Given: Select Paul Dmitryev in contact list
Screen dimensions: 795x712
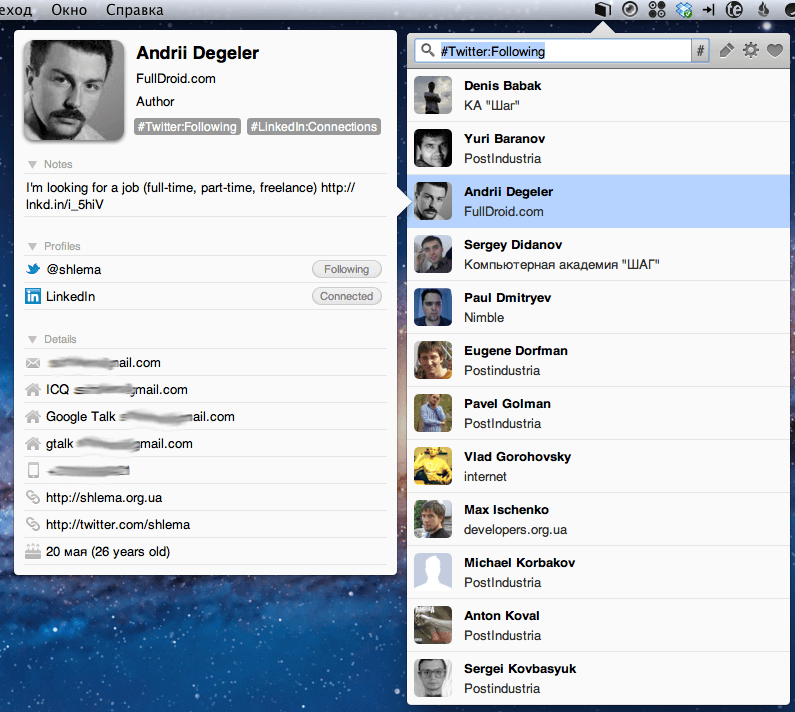Looking at the screenshot, I should click(598, 307).
